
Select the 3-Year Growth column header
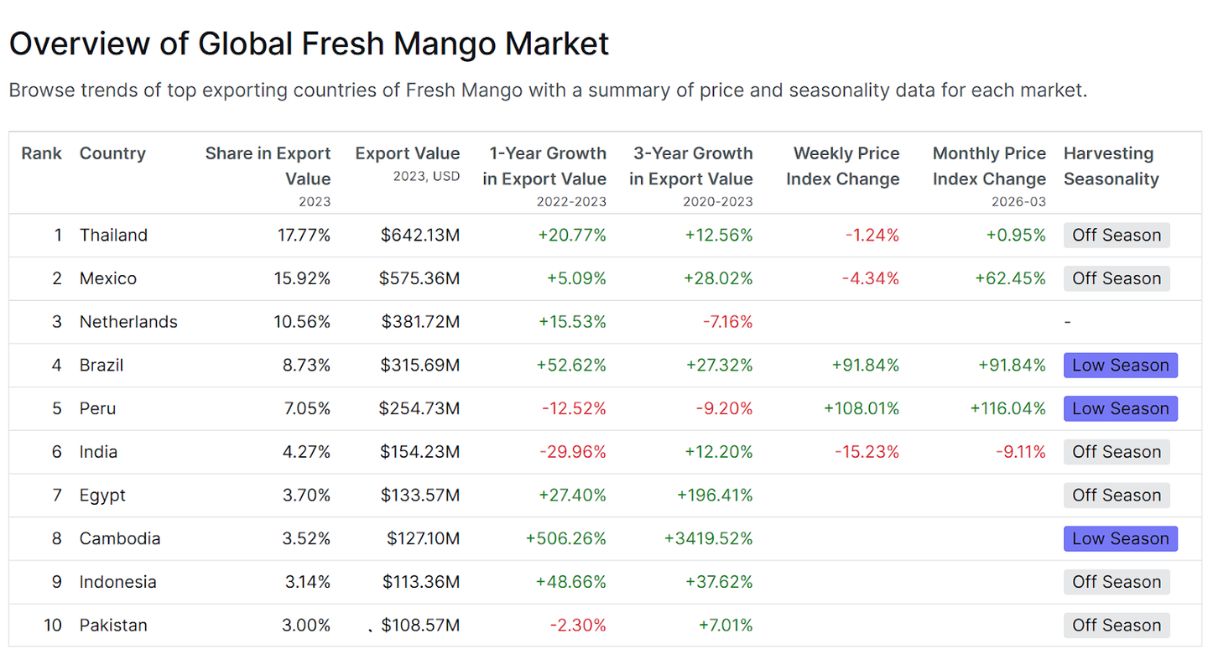click(x=691, y=166)
